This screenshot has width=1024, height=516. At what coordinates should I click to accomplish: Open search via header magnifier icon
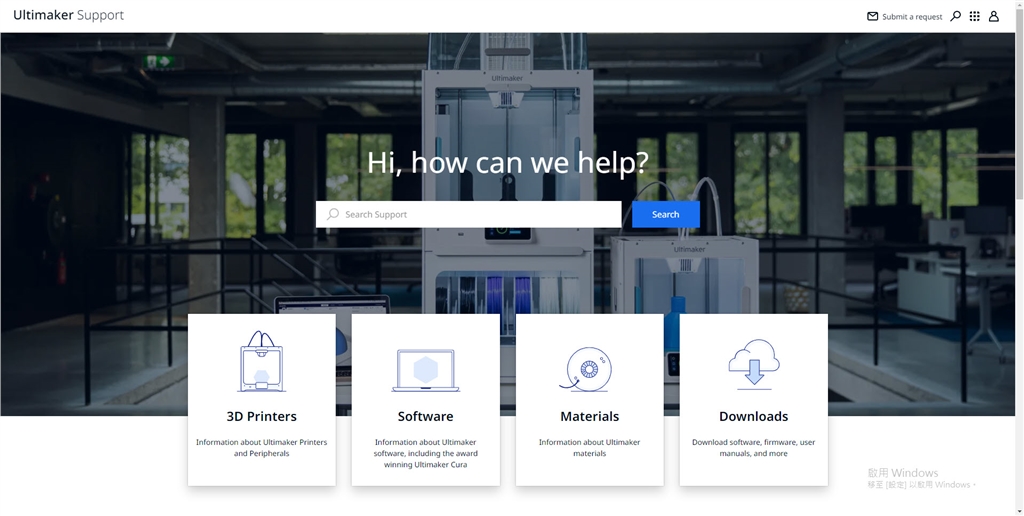955,16
